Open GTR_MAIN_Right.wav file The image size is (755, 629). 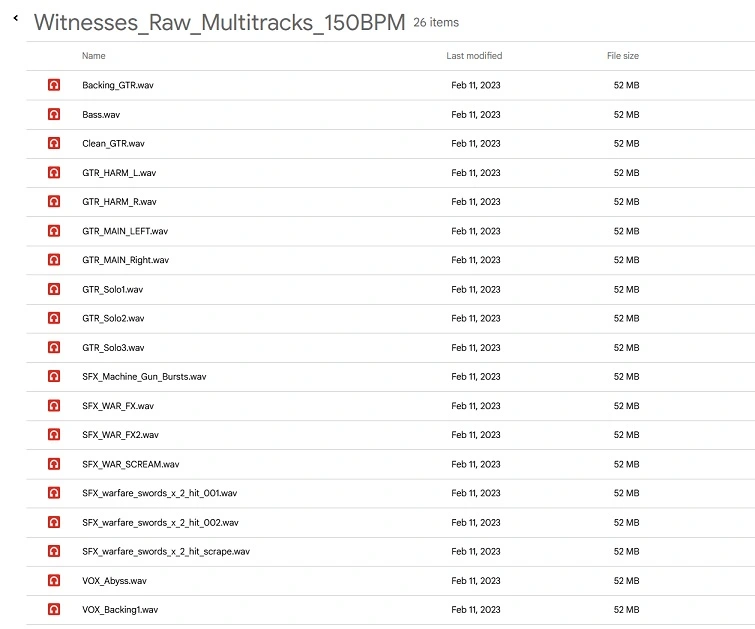tap(125, 260)
